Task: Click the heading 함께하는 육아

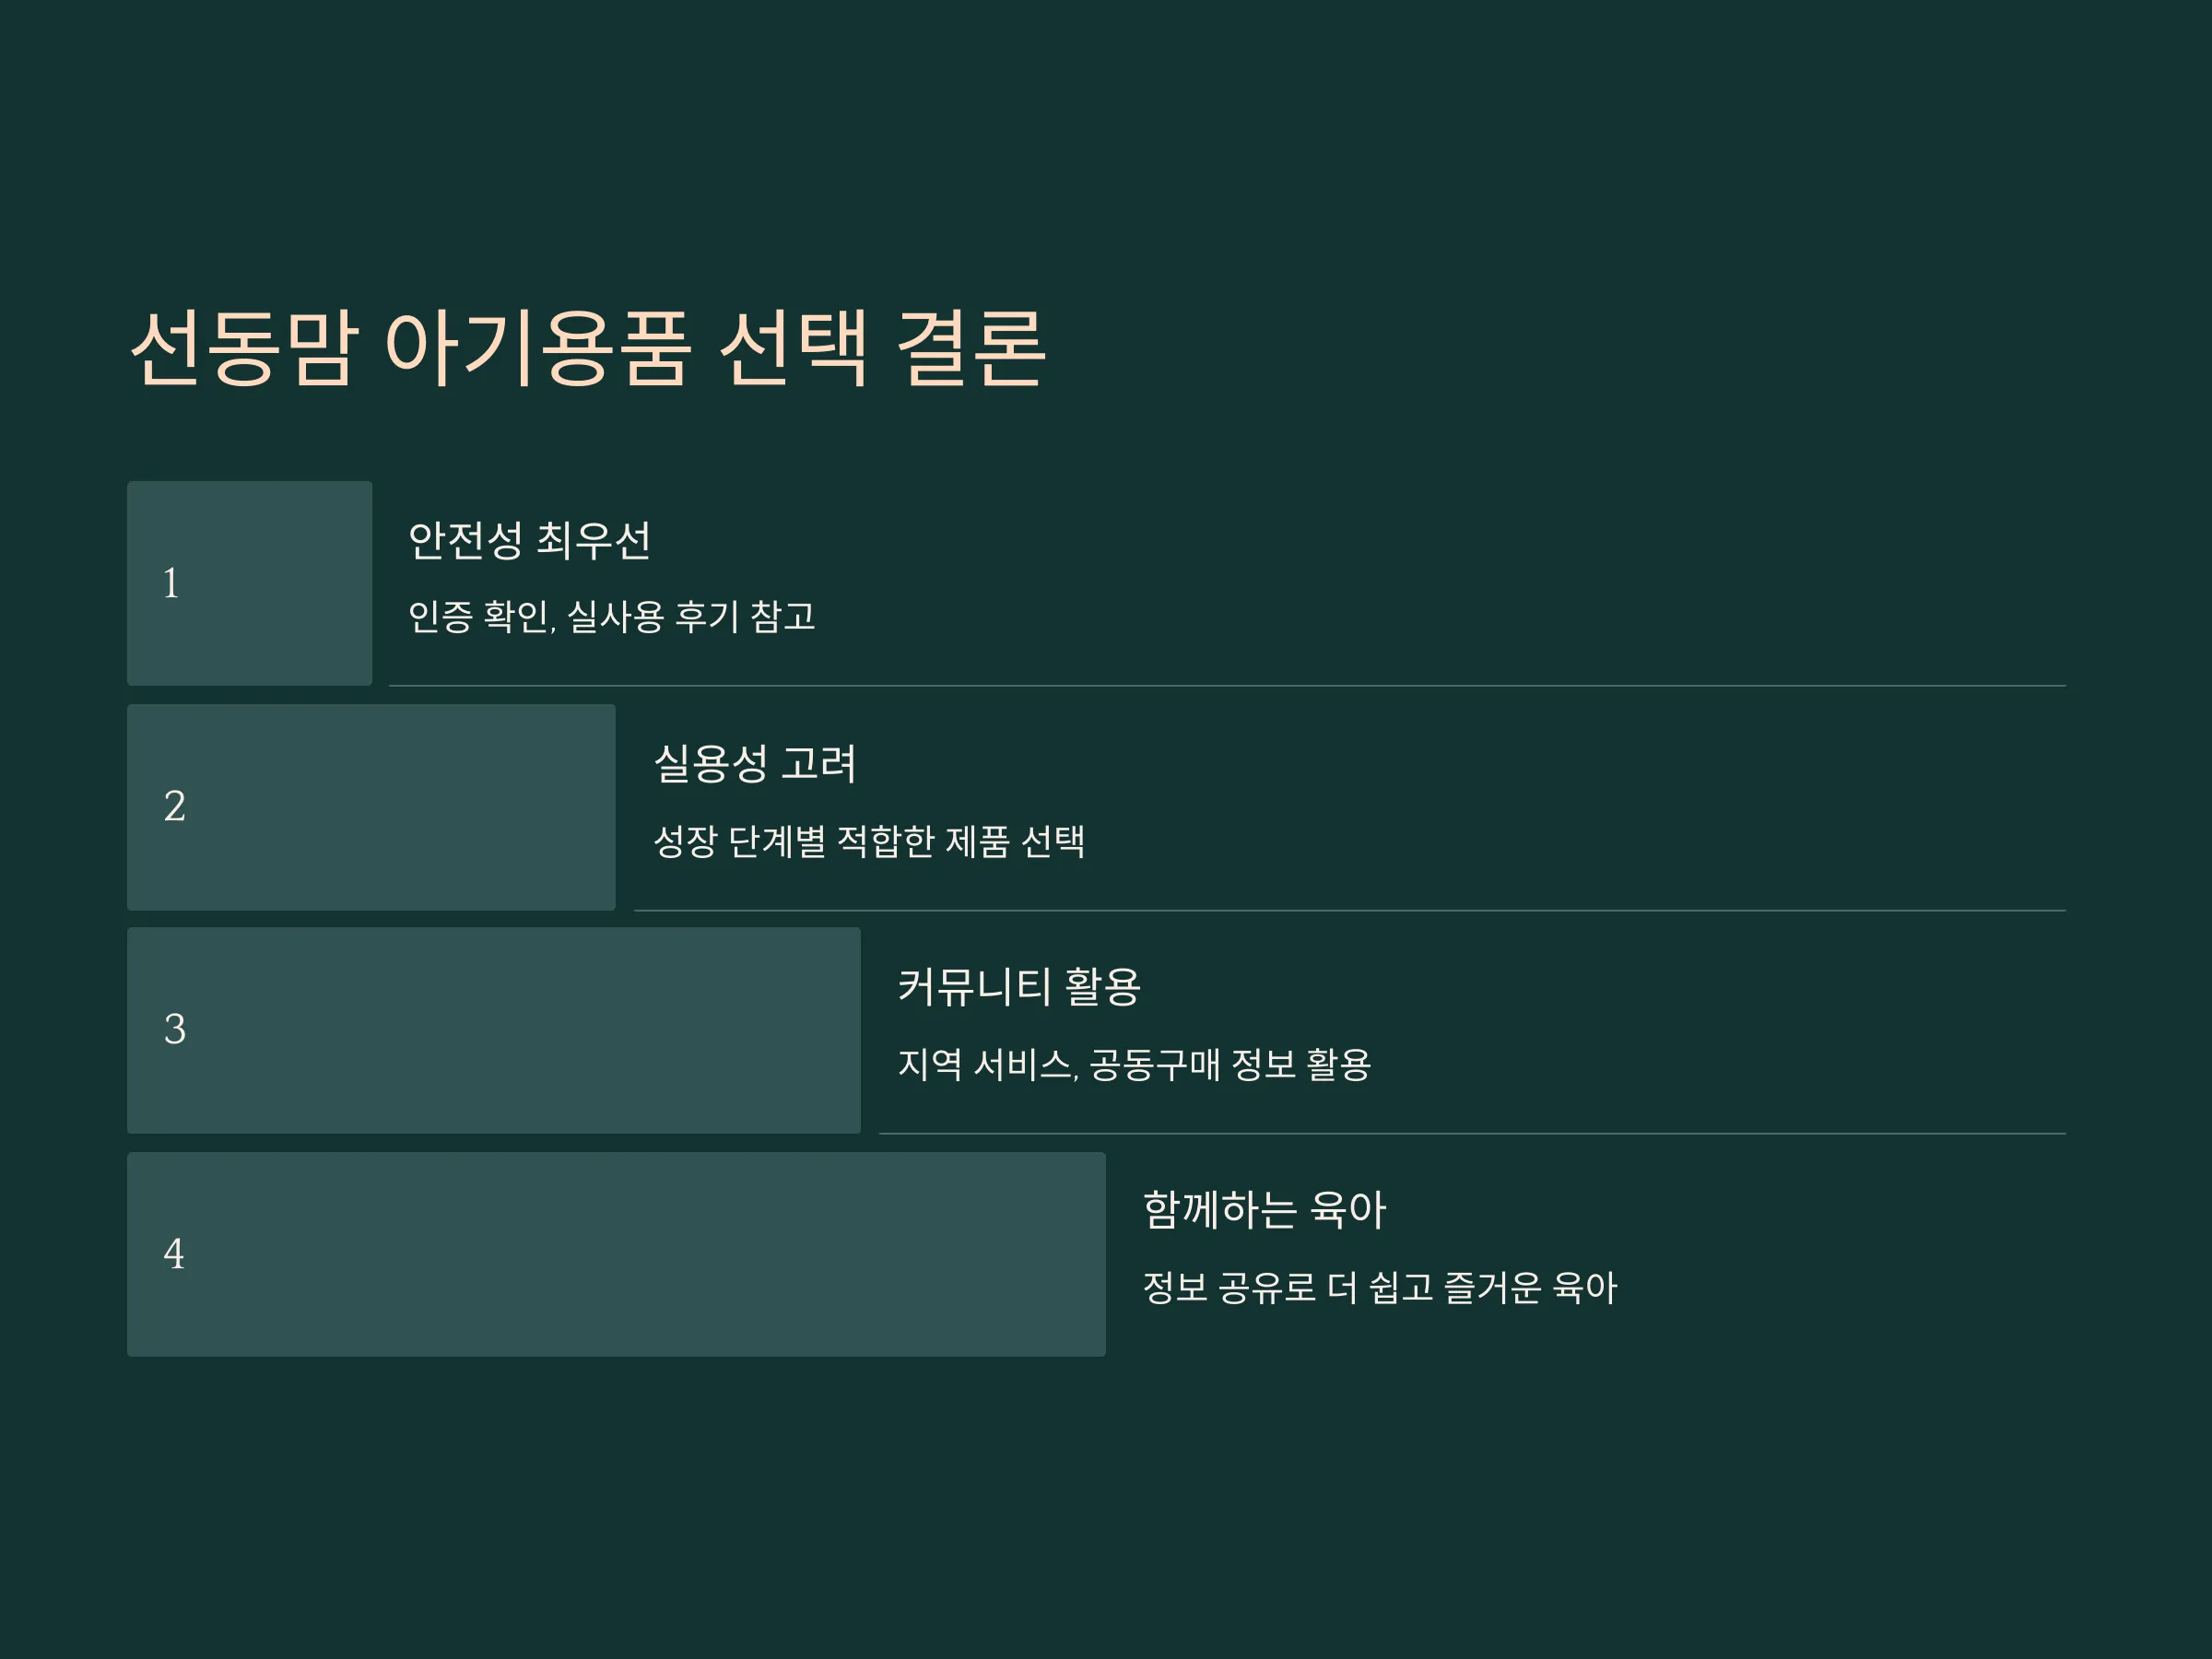Action: [1264, 1211]
